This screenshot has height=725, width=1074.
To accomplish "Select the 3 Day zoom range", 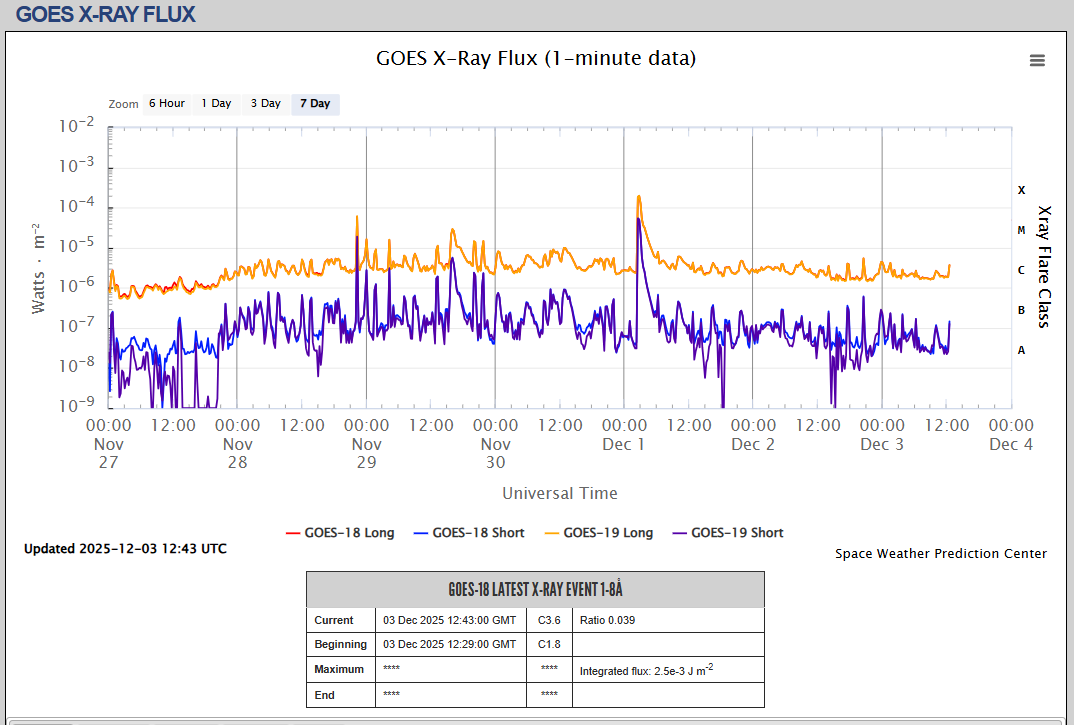I will point(266,103).
